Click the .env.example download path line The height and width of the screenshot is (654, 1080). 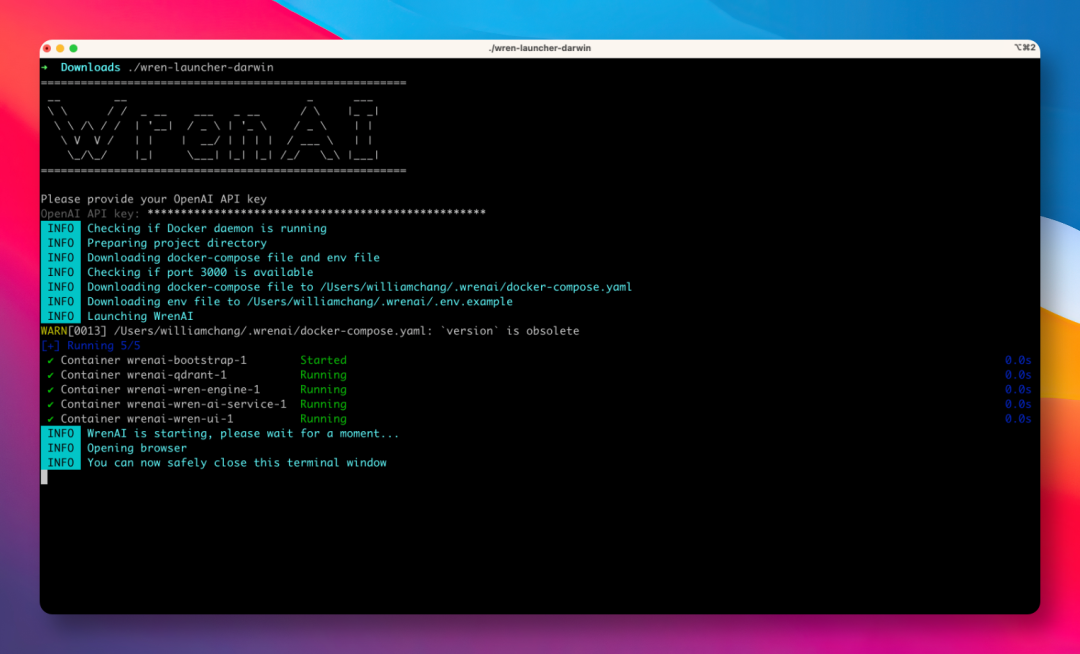(300, 302)
